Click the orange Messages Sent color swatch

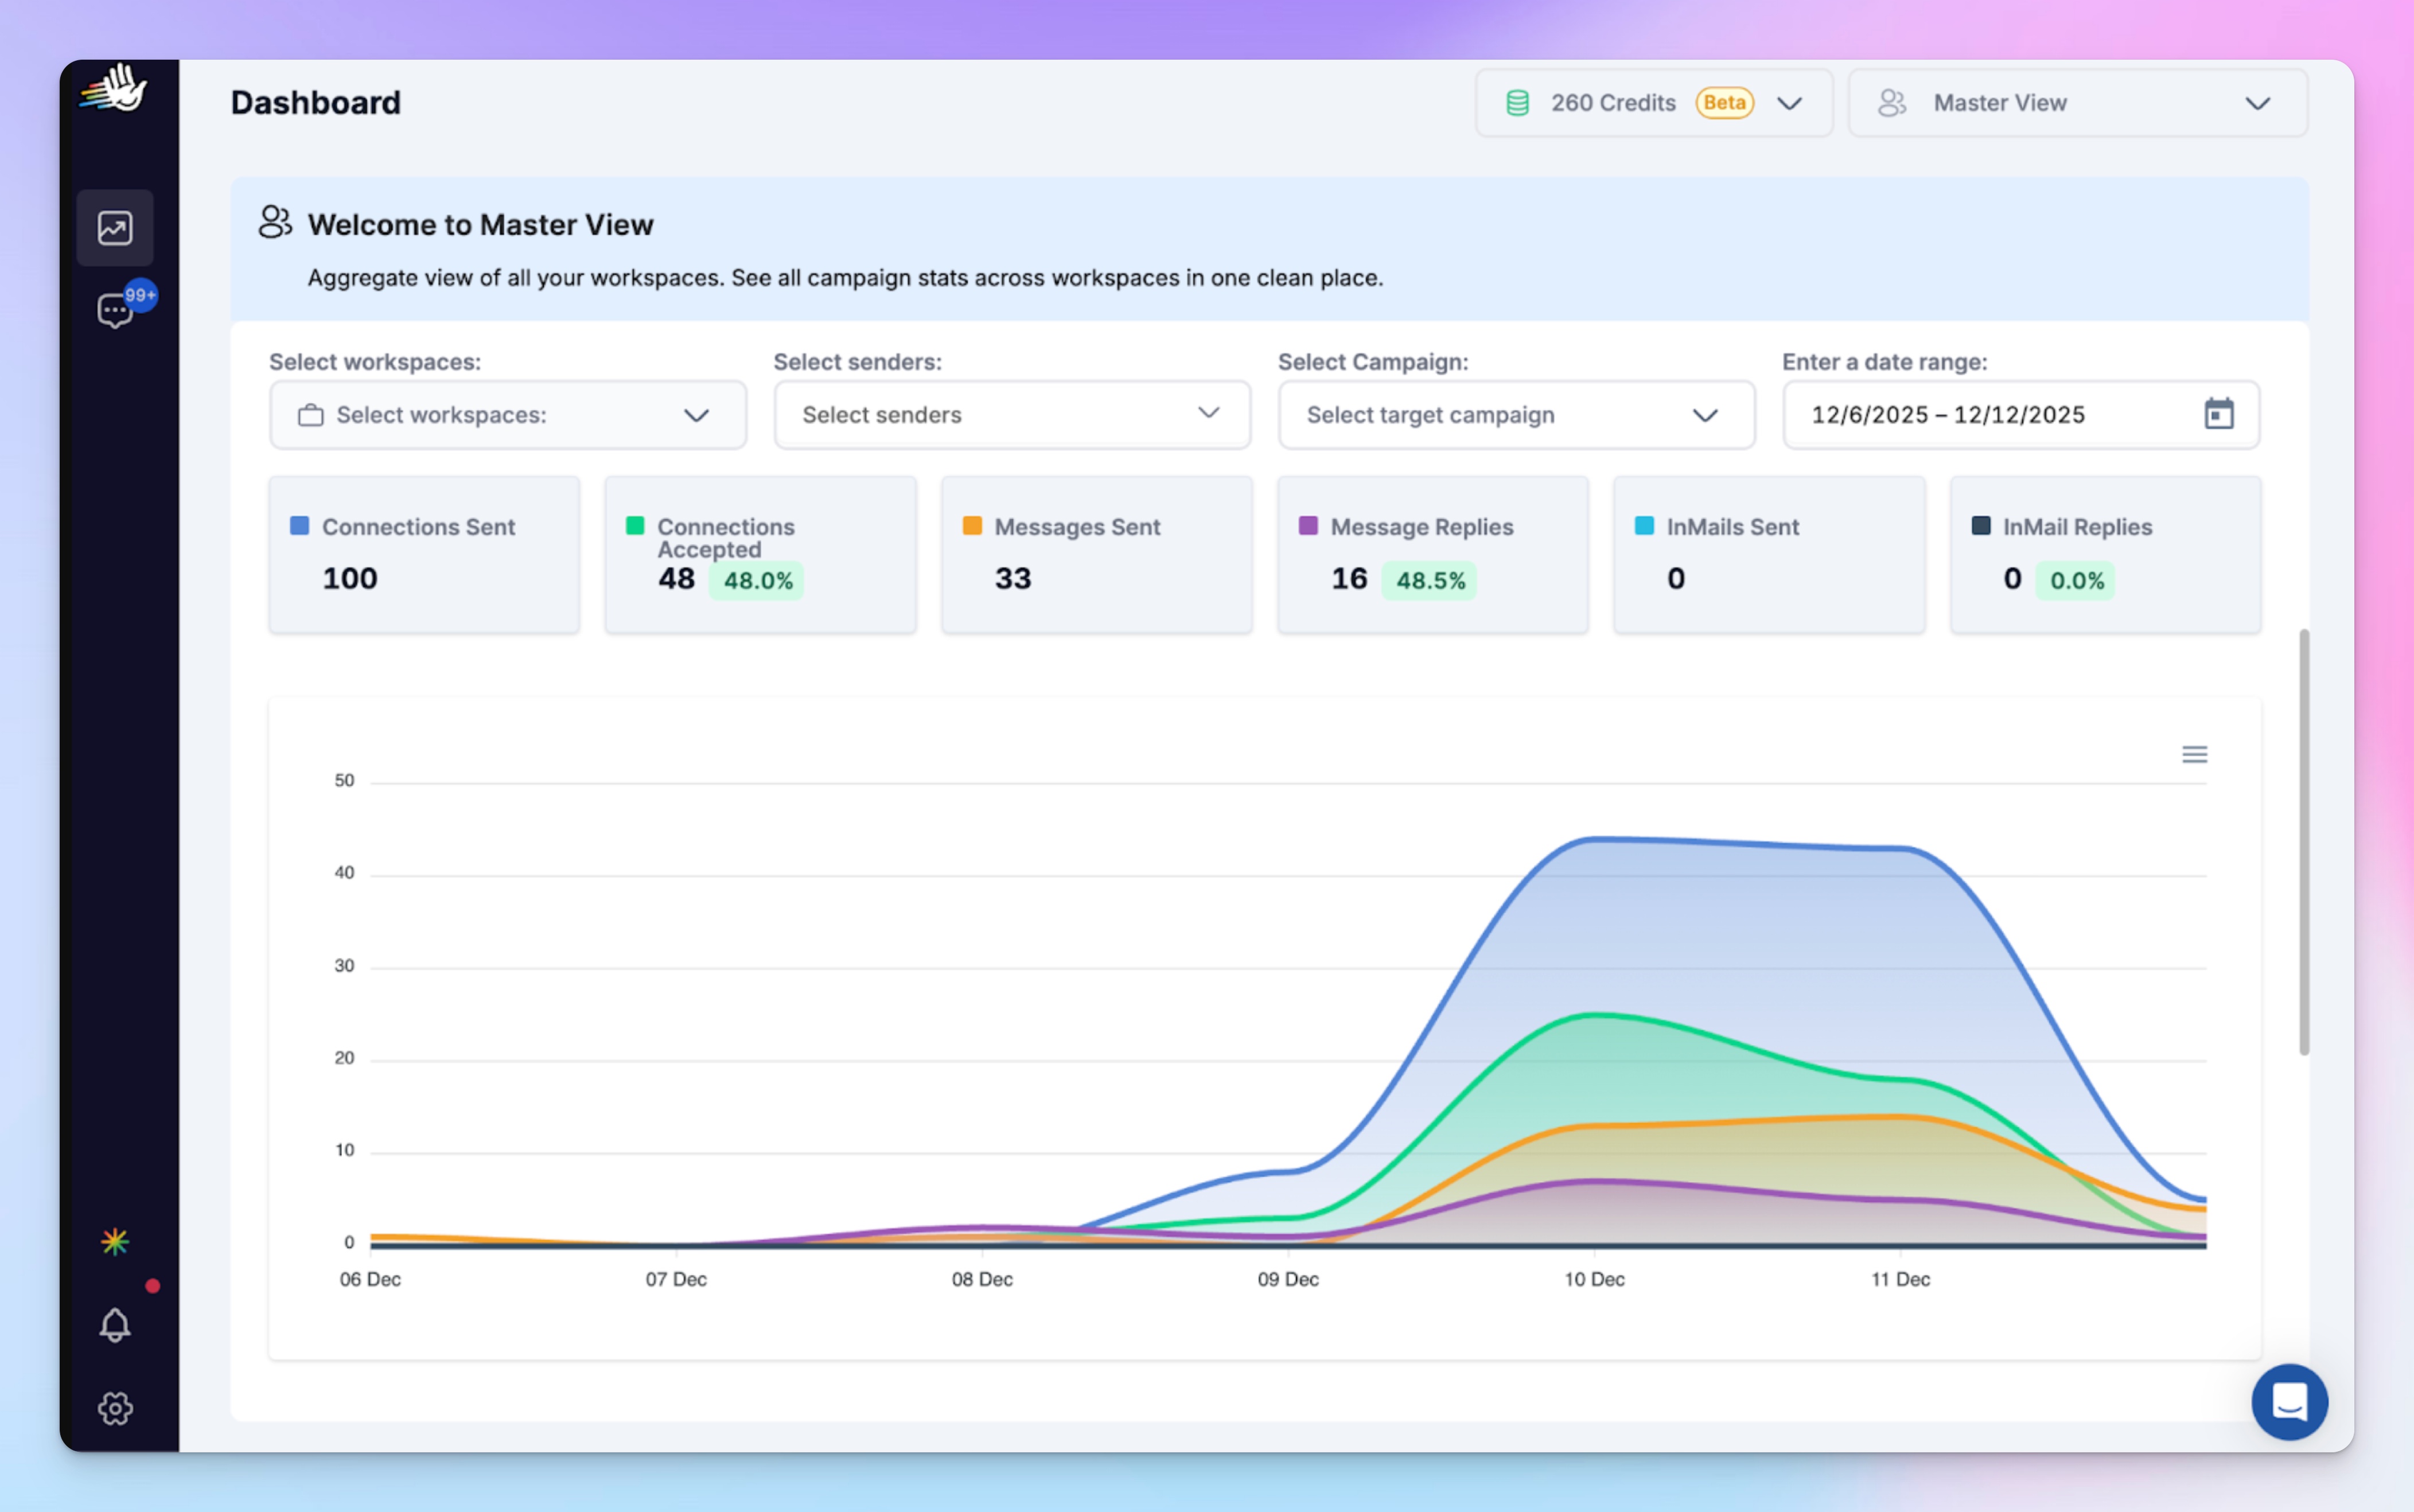[971, 526]
